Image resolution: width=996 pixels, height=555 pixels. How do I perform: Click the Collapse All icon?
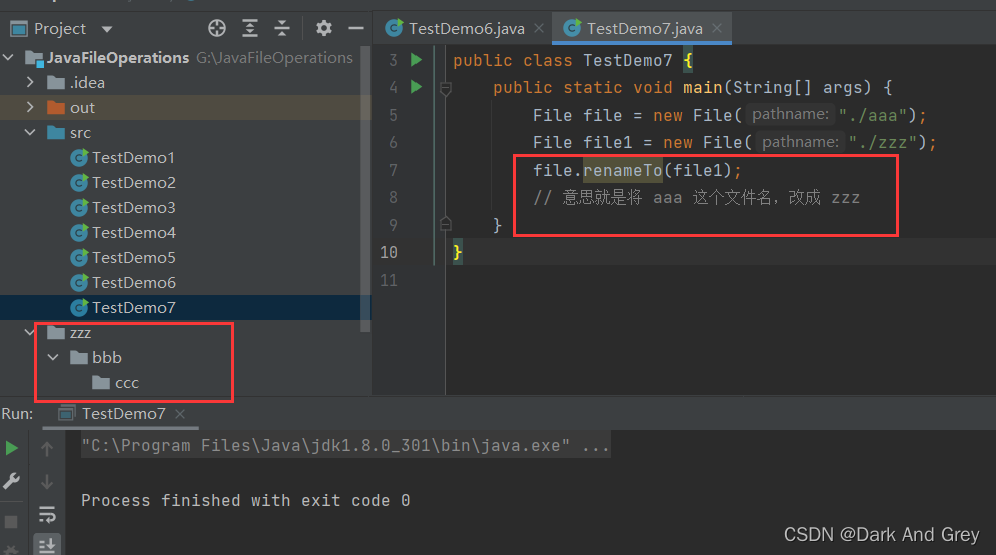(x=281, y=28)
